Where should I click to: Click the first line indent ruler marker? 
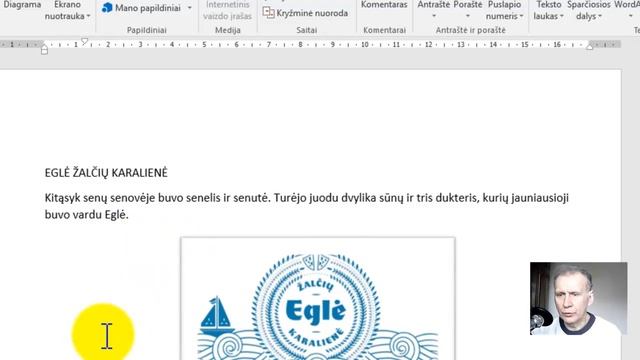[84, 41]
